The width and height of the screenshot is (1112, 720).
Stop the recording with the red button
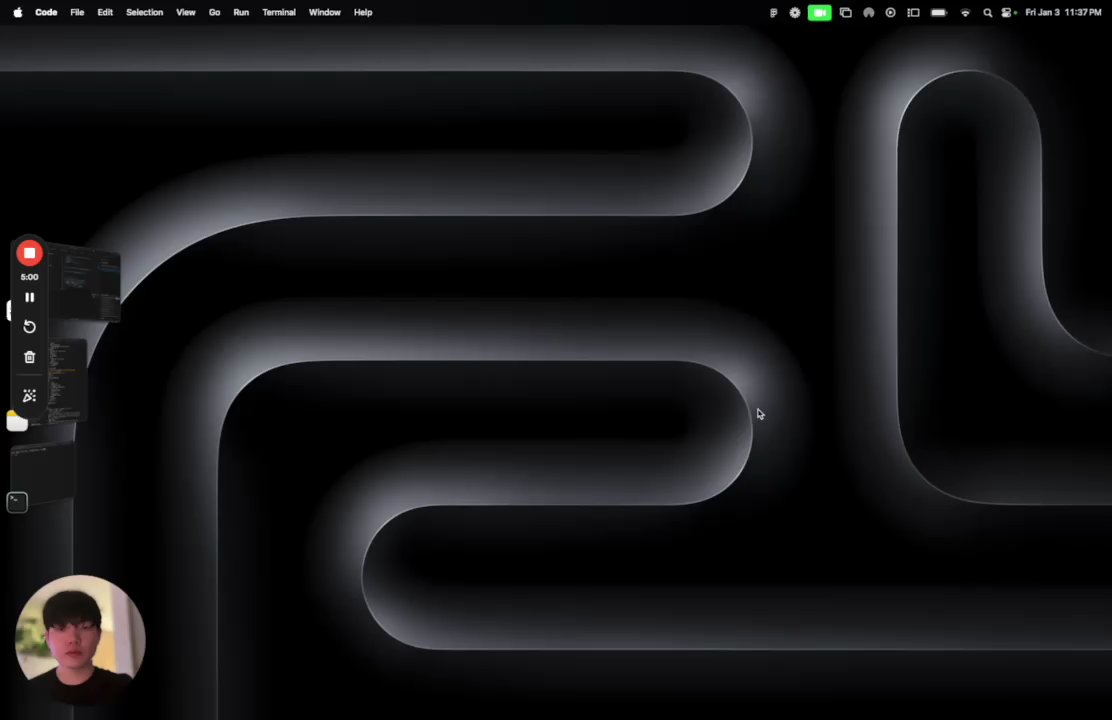coord(29,253)
